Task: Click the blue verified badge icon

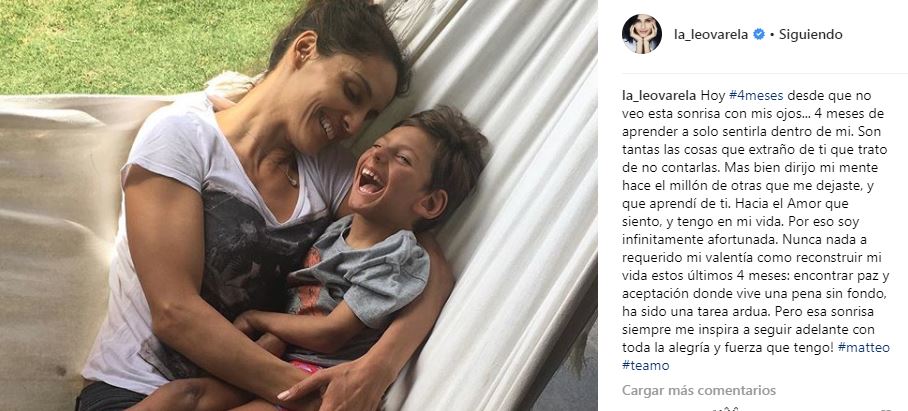Action: (x=759, y=35)
